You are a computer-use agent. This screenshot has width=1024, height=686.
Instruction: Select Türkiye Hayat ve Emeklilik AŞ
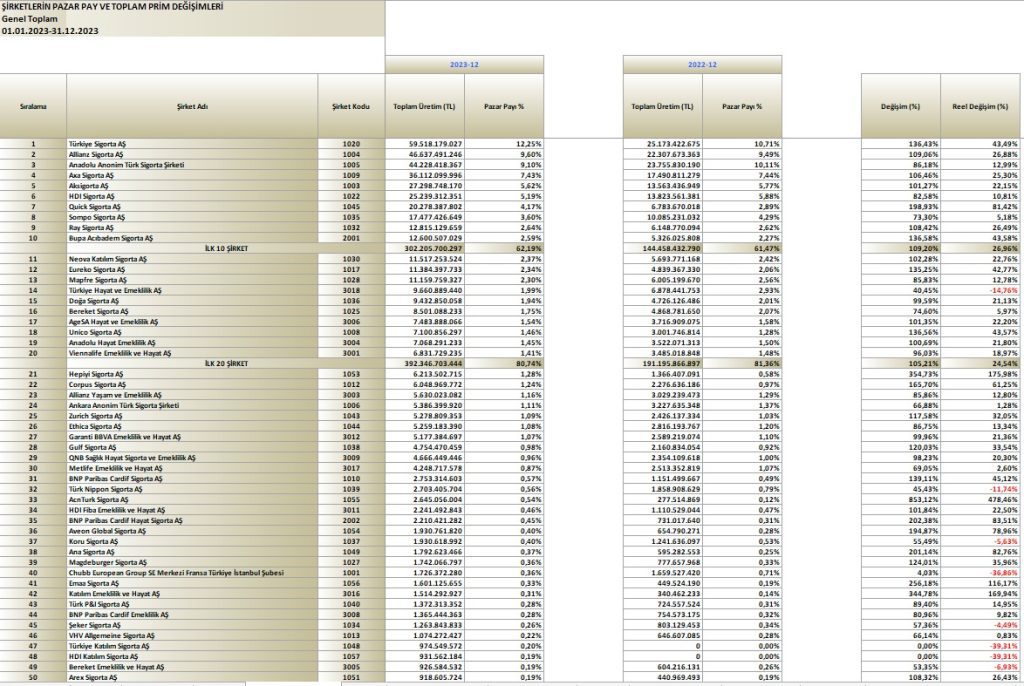click(x=115, y=290)
